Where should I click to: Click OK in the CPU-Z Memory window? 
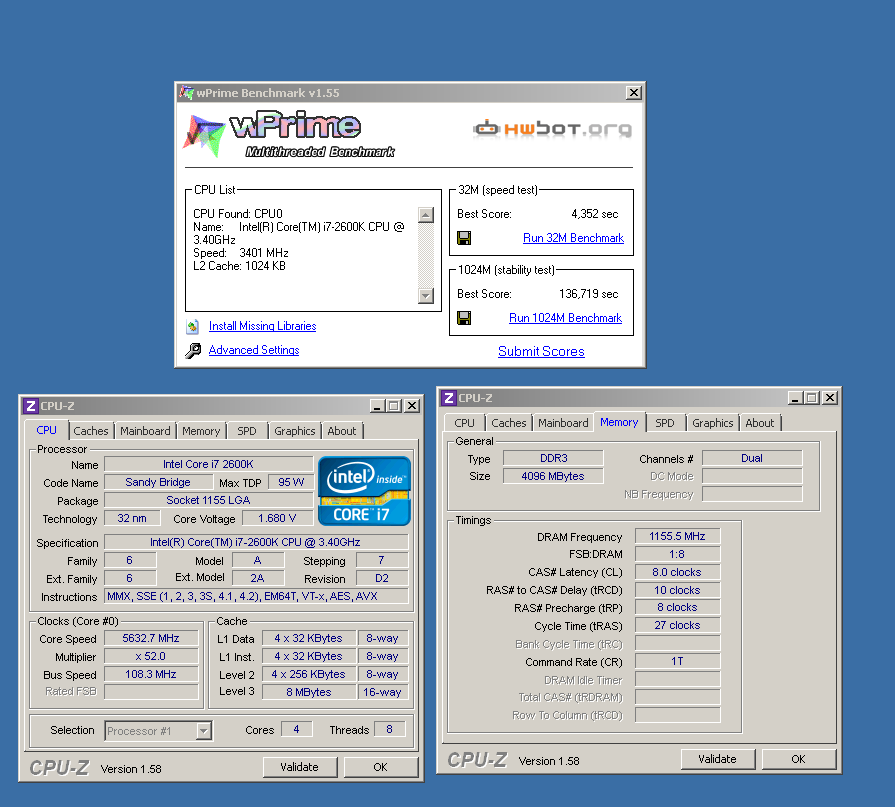(799, 759)
